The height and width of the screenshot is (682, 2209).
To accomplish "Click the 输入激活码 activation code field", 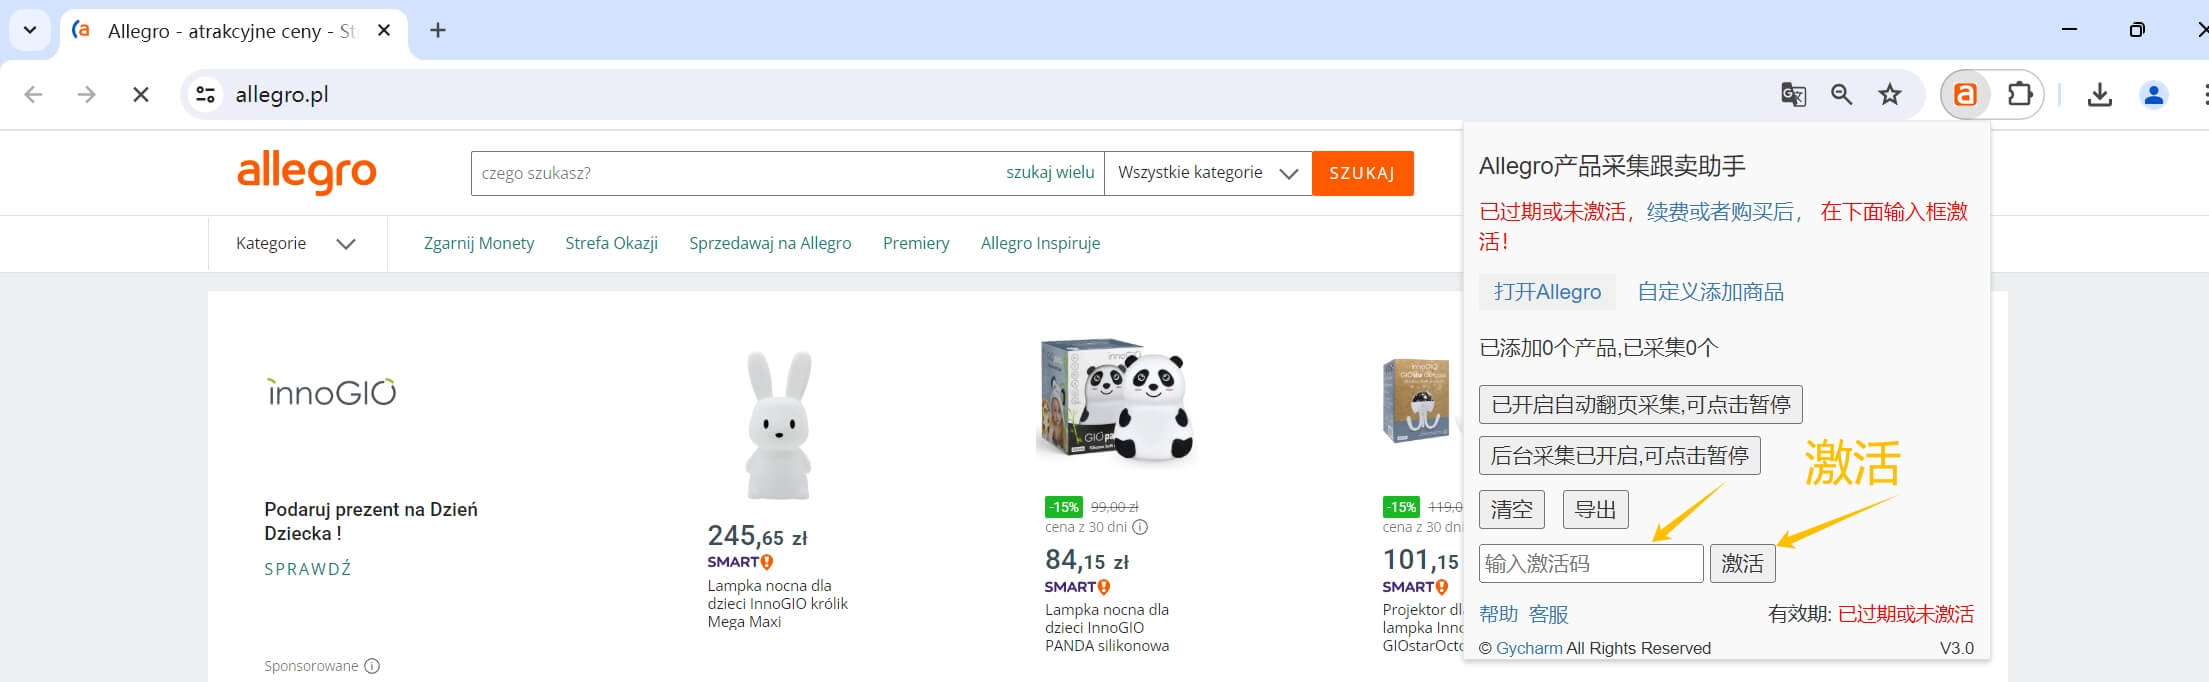I will pos(1591,564).
